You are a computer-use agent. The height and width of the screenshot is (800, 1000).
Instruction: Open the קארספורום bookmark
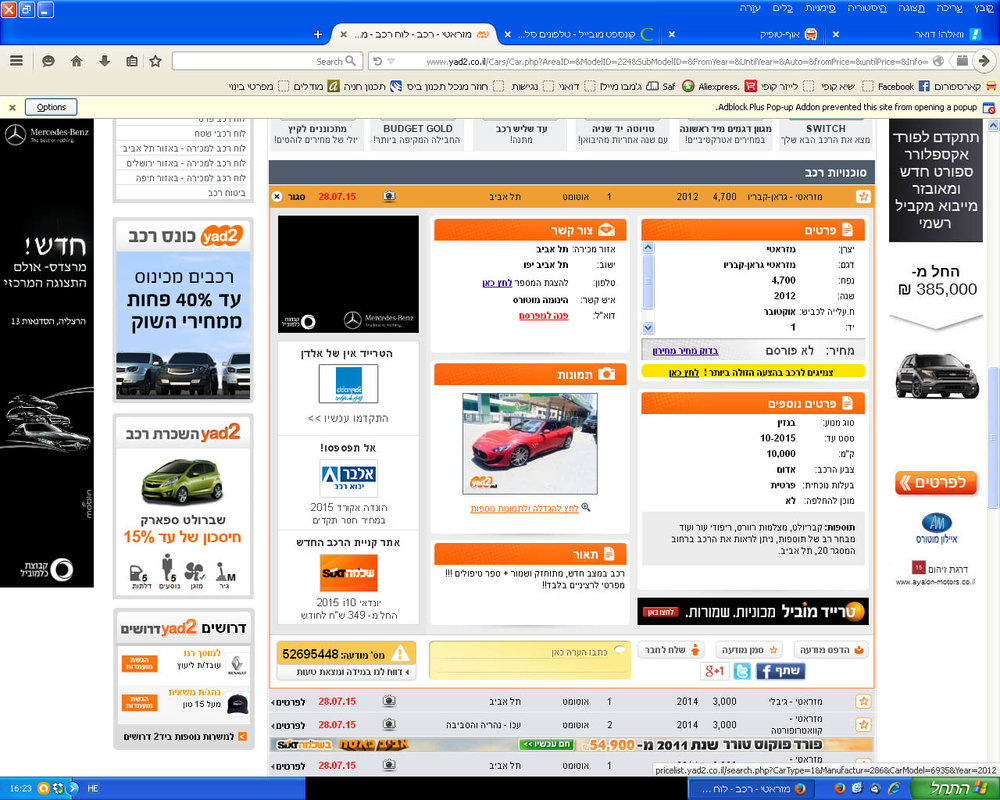pyautogui.click(x=964, y=86)
